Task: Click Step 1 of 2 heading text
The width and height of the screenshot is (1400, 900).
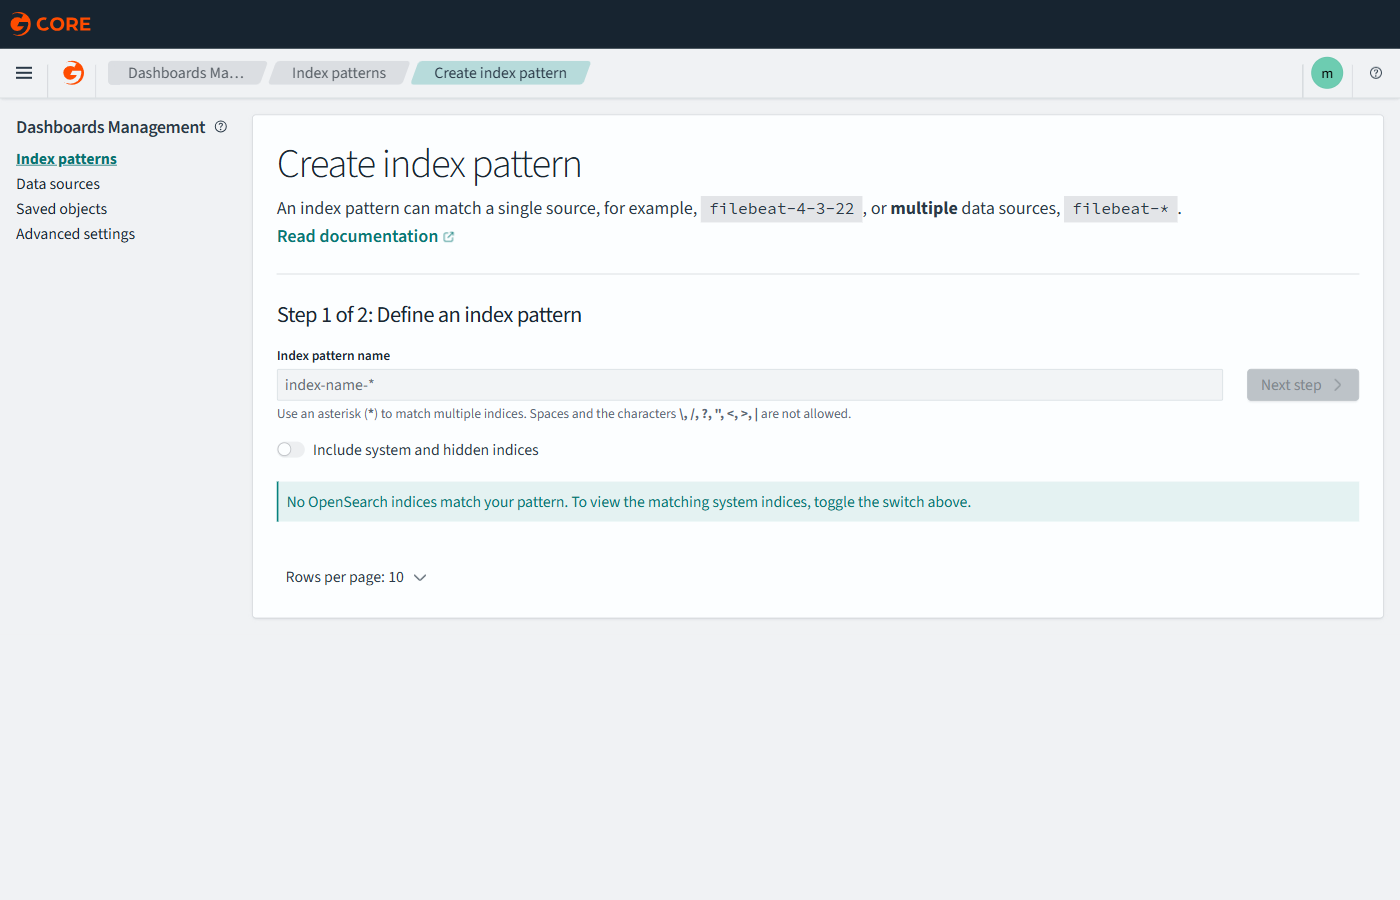Action: [429, 315]
